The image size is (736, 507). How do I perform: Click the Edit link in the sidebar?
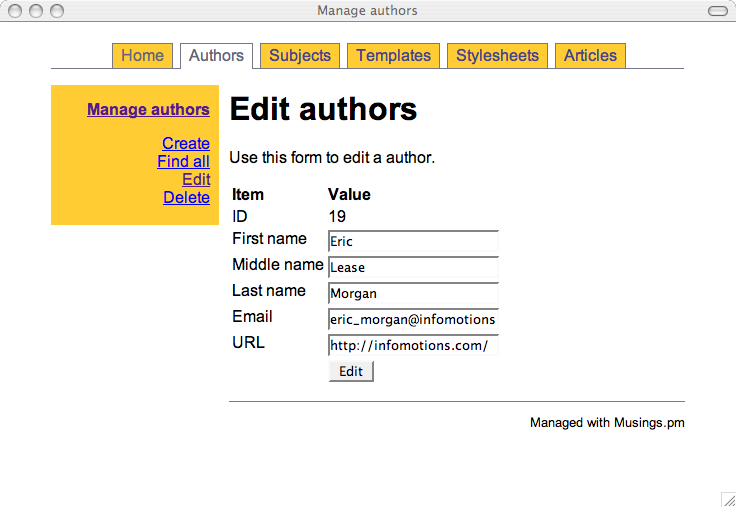tap(196, 180)
